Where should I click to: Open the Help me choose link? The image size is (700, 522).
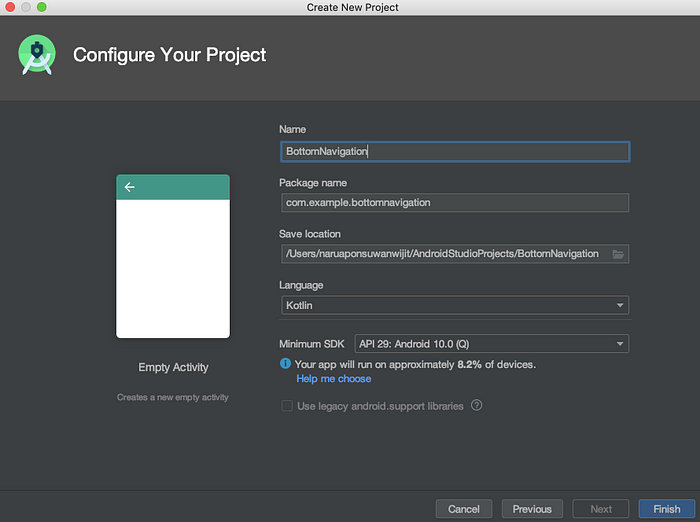tap(334, 379)
